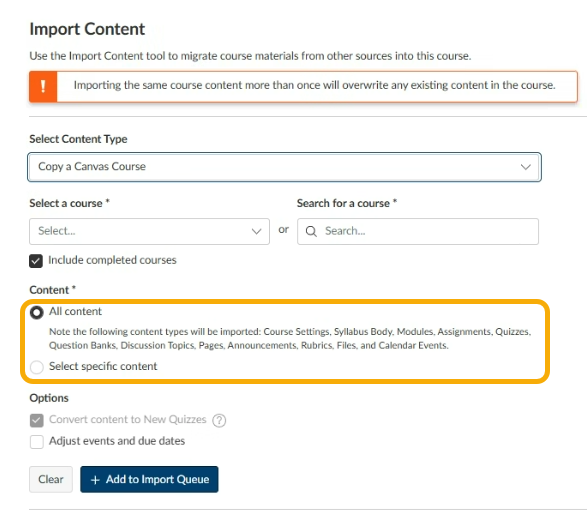Click the plus icon on Add to Import Queue
Screen dimensions: 587x515
click(x=95, y=480)
